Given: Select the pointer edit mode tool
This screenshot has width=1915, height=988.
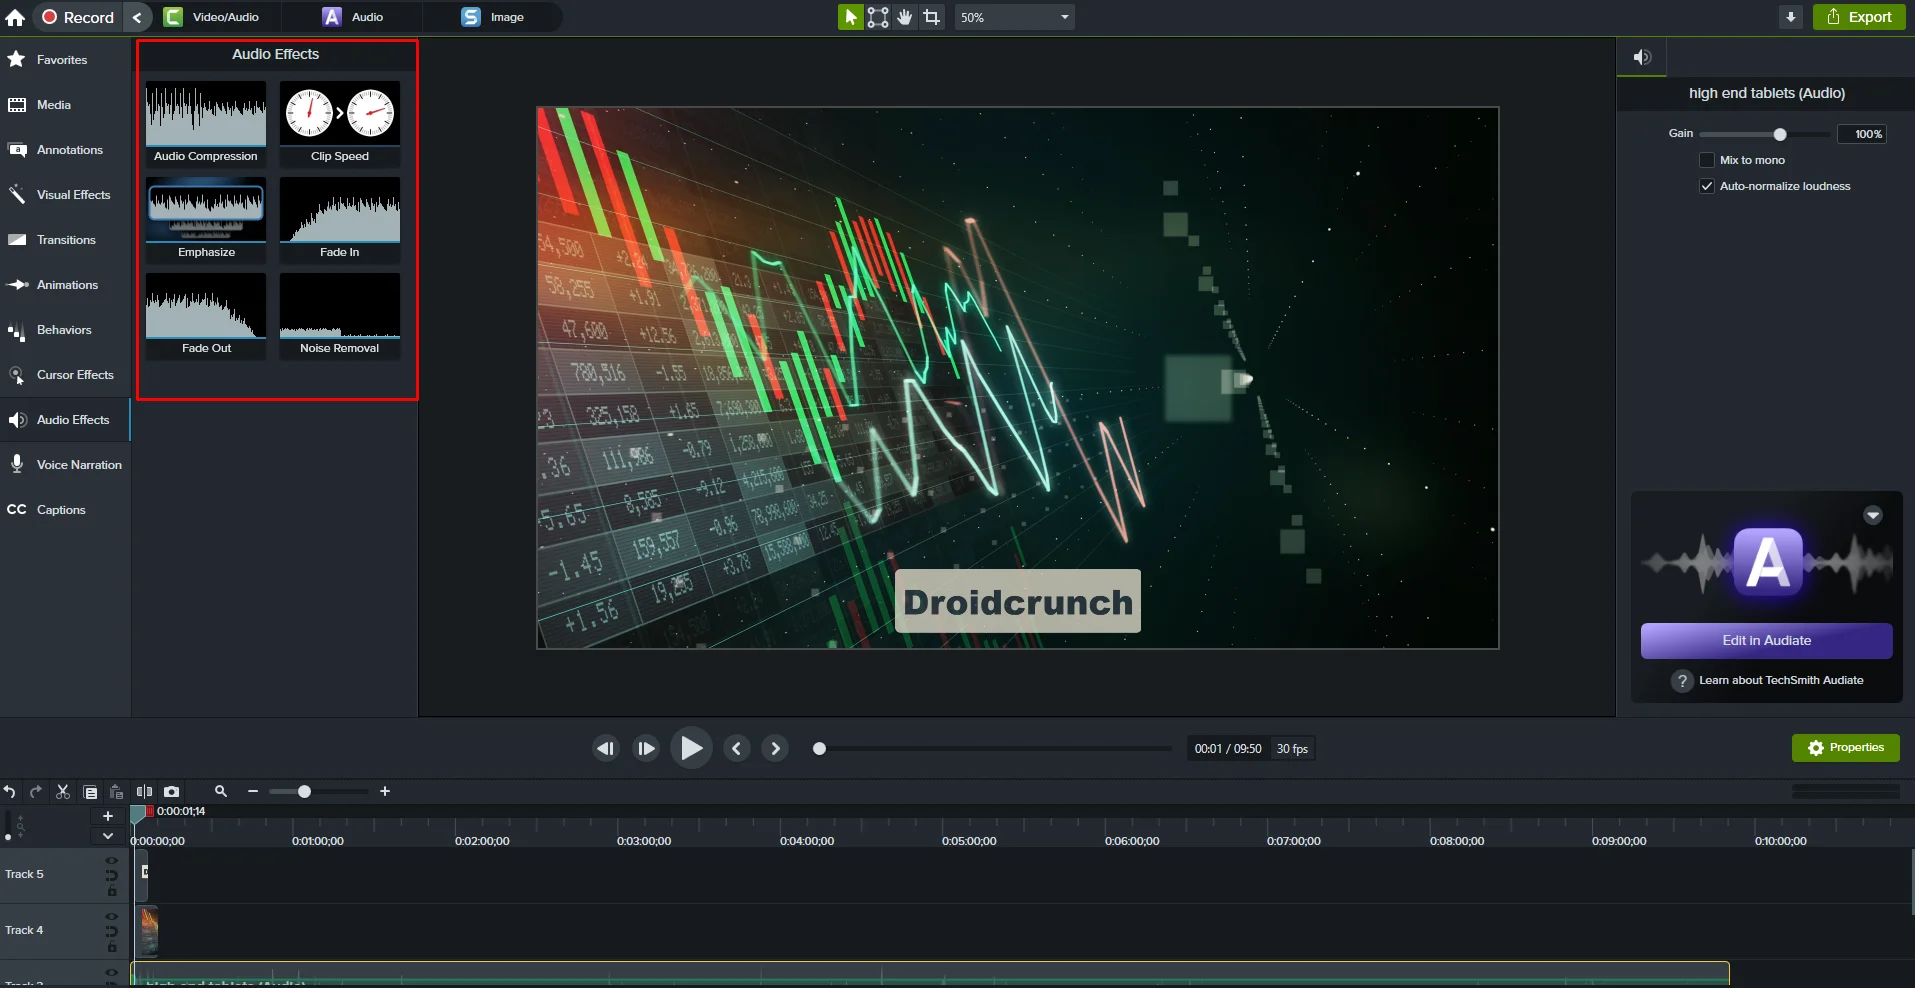Looking at the screenshot, I should point(850,17).
